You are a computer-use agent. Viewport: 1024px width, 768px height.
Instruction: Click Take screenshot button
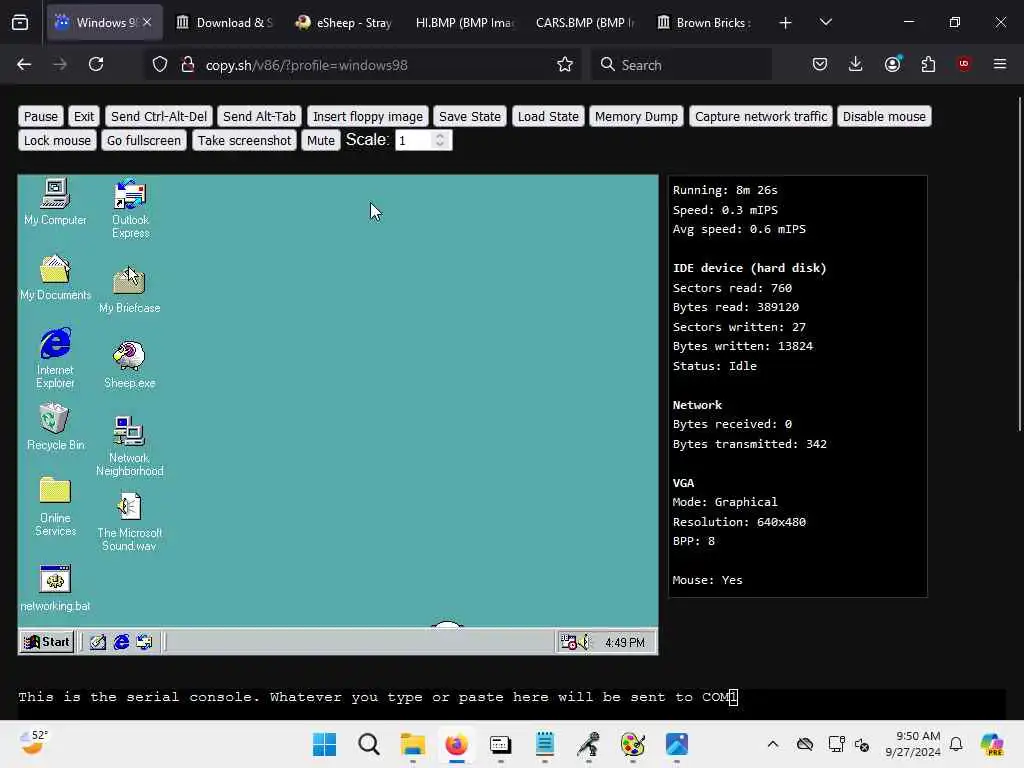tap(244, 140)
